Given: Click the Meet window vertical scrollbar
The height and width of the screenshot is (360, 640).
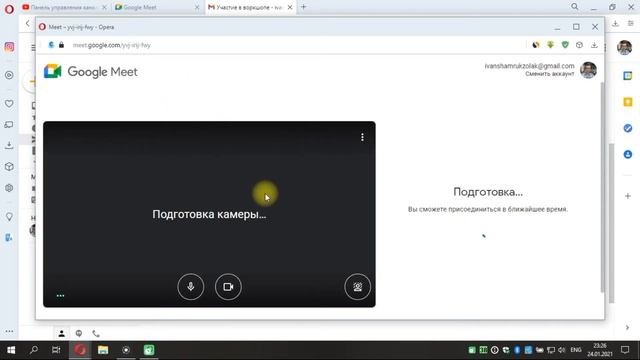Looking at the screenshot, I should [602, 187].
